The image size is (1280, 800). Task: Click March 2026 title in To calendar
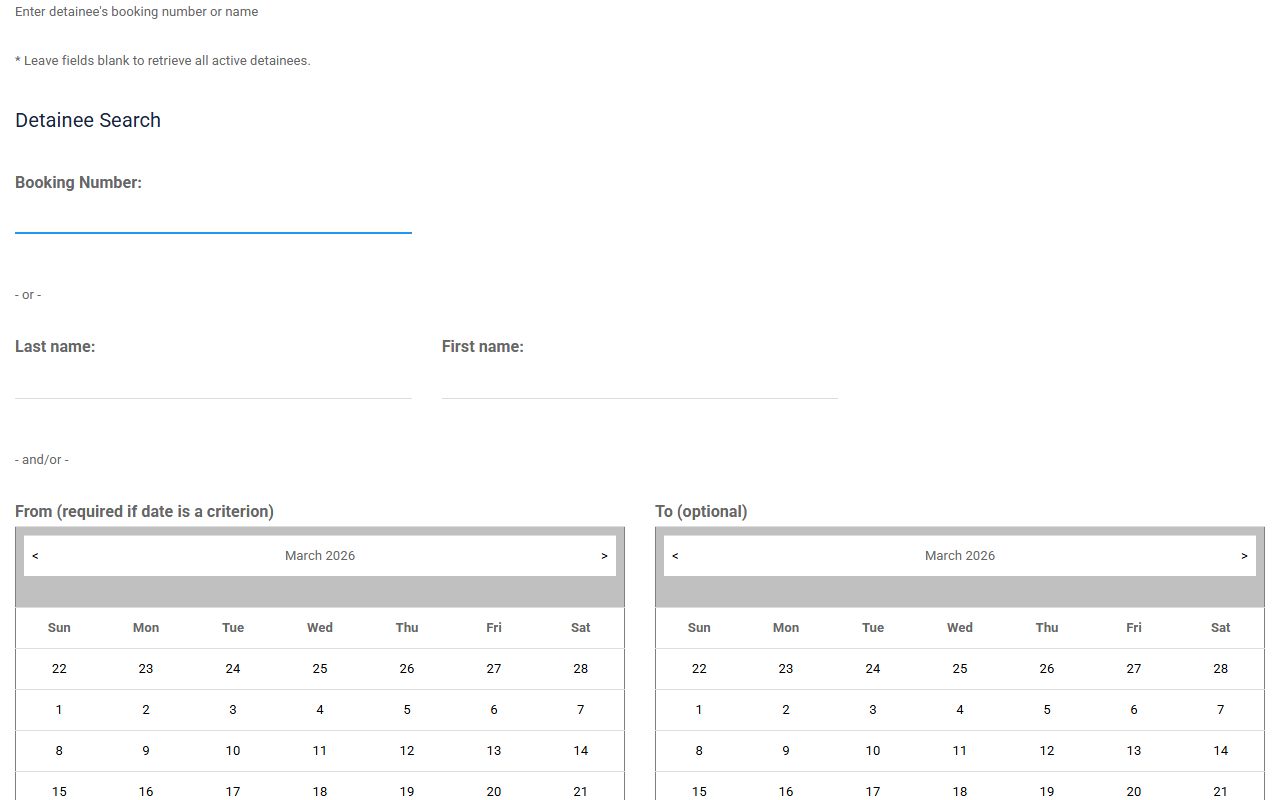pyautogui.click(x=960, y=556)
